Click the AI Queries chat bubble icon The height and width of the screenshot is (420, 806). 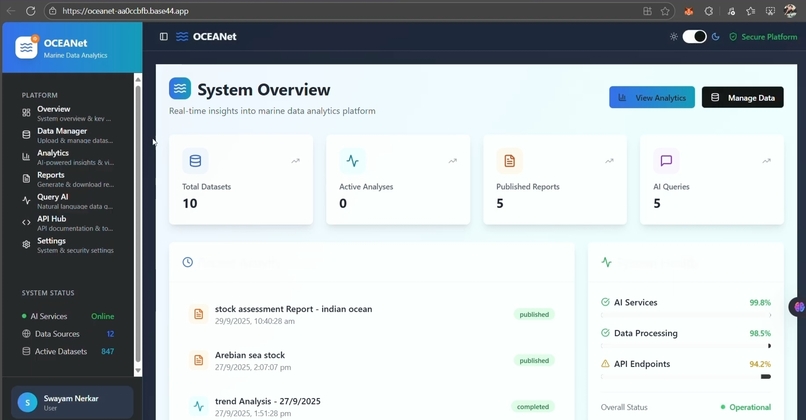[666, 160]
